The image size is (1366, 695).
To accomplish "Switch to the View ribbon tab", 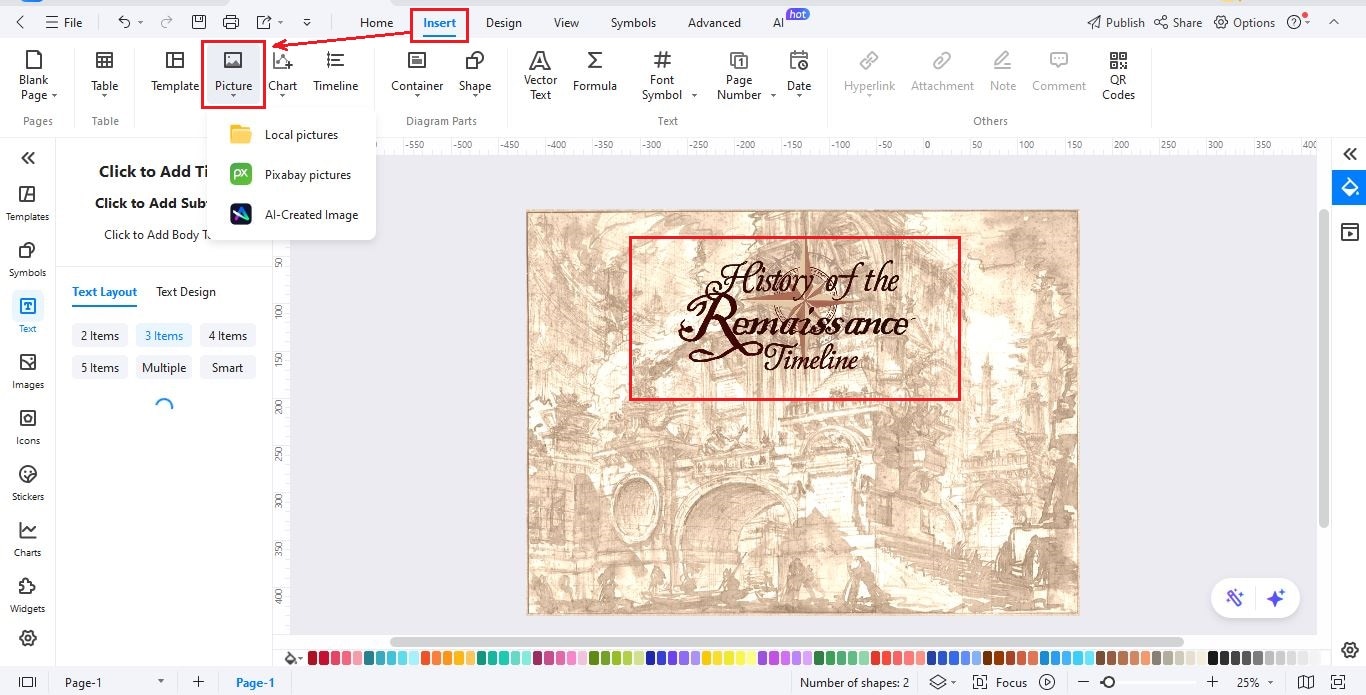I will [x=566, y=22].
